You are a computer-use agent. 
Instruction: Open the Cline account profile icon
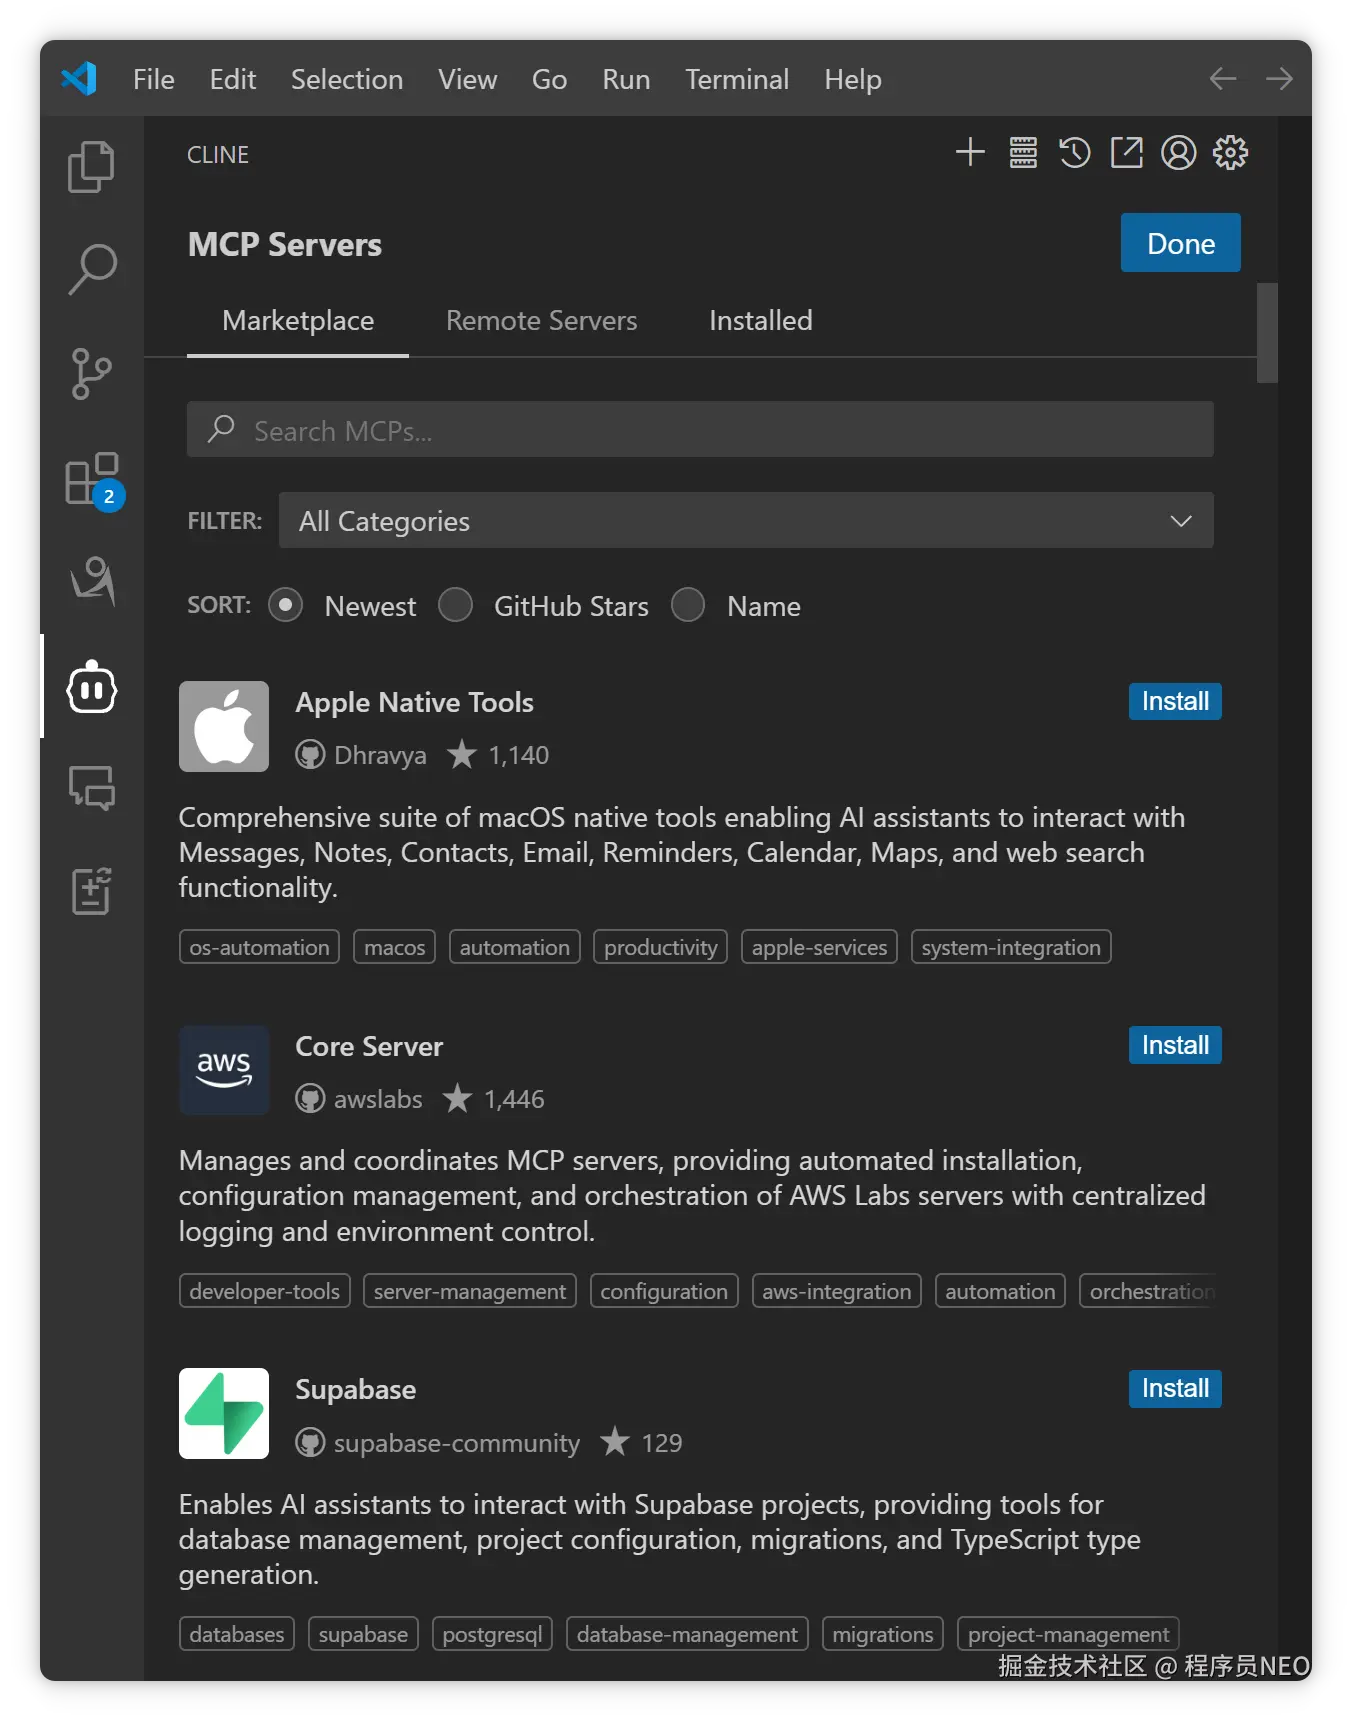point(1178,153)
